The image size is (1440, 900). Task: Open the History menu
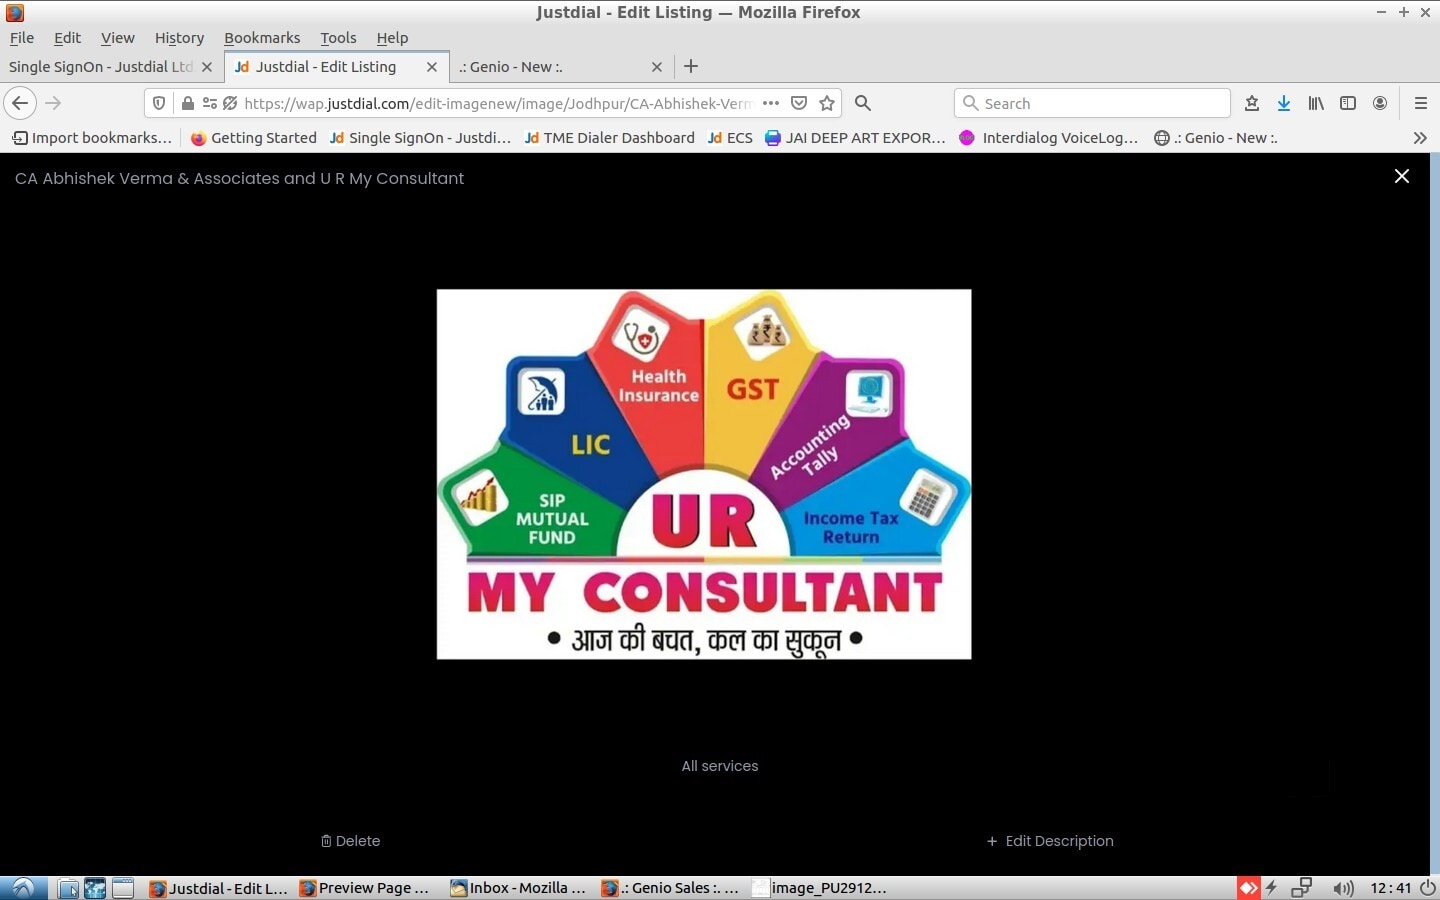179,38
